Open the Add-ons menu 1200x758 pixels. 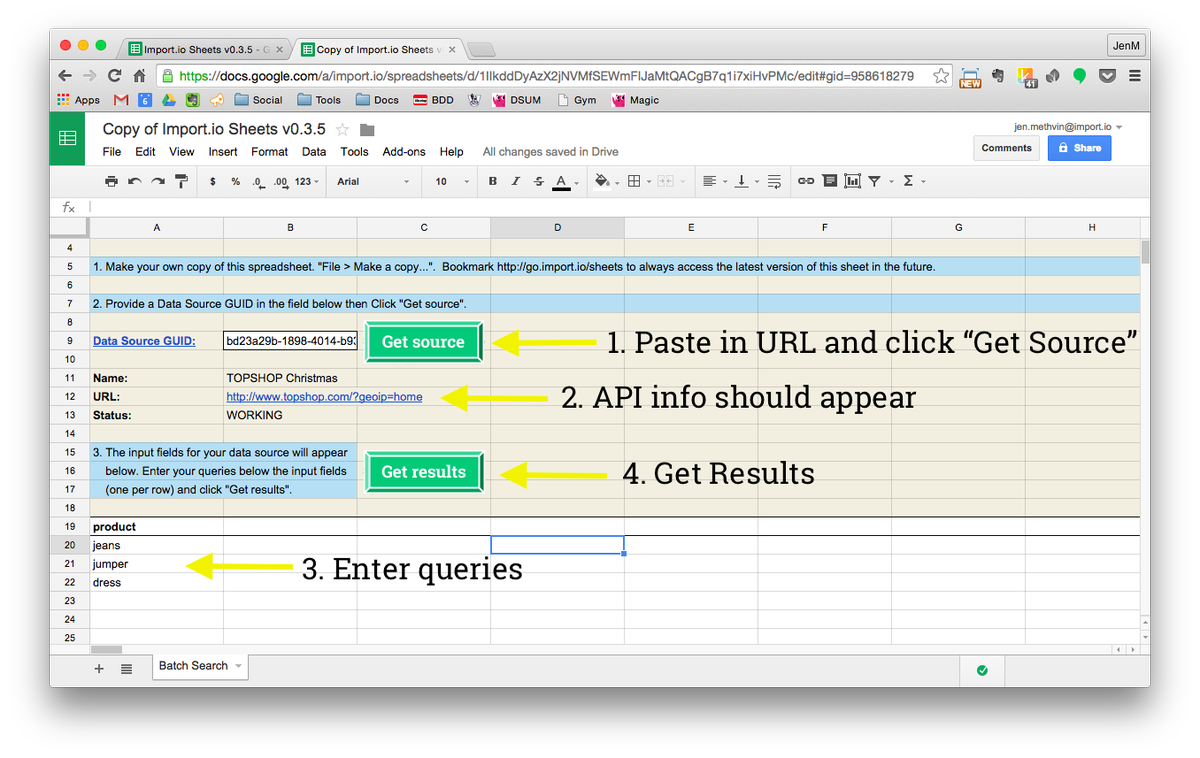click(x=404, y=152)
